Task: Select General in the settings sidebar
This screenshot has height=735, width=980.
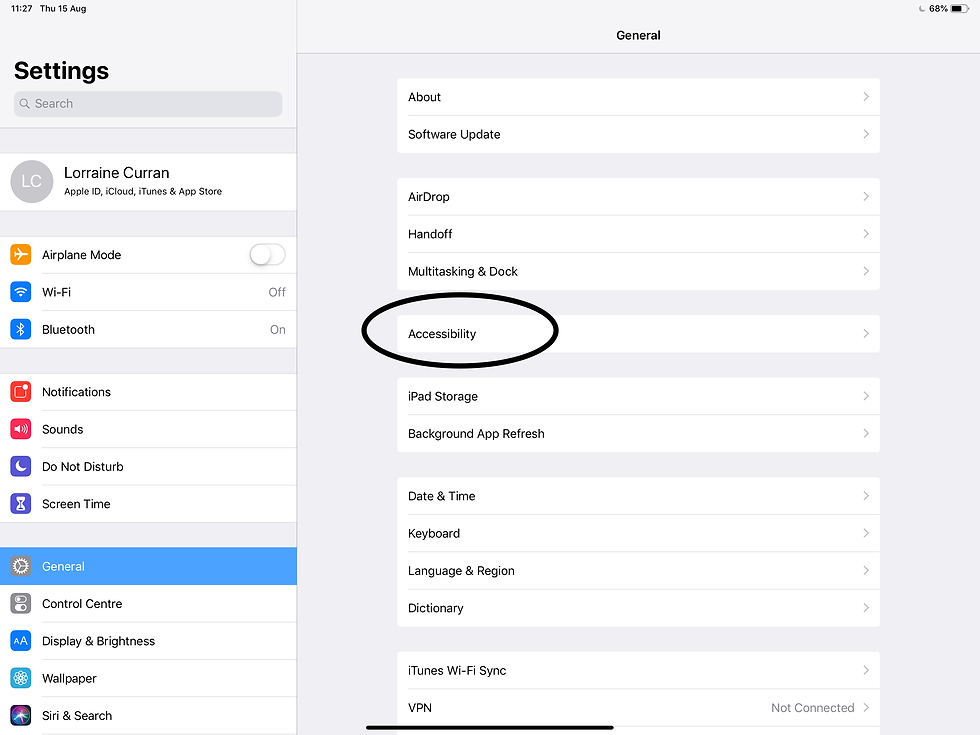Action: 148,566
